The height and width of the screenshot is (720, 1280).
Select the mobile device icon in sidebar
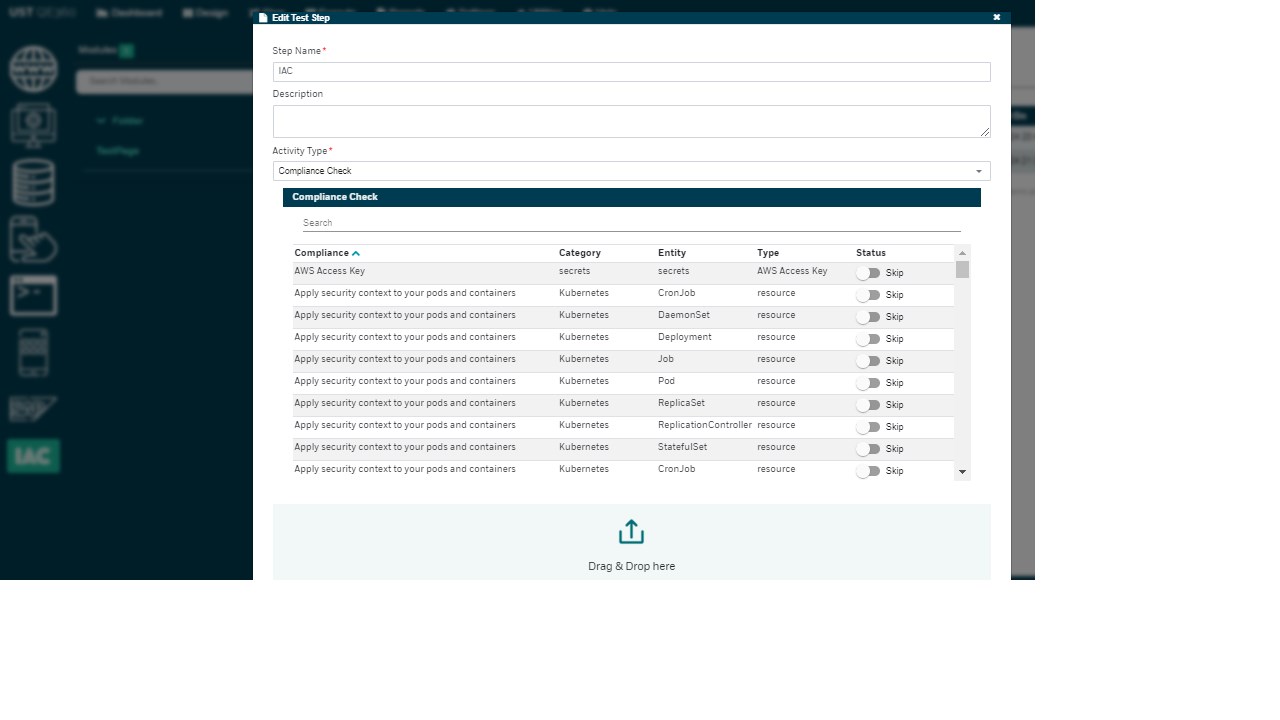coord(34,352)
